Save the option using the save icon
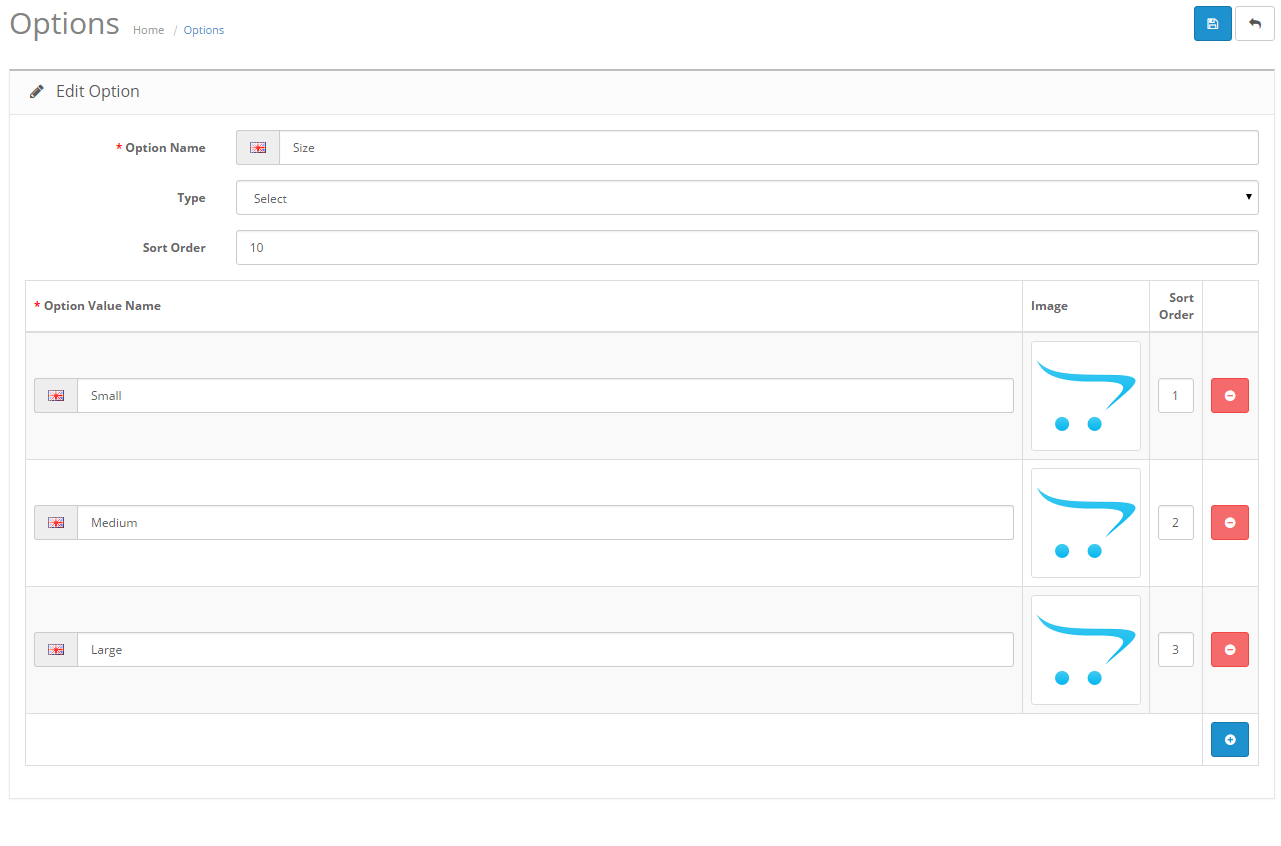 (x=1212, y=23)
